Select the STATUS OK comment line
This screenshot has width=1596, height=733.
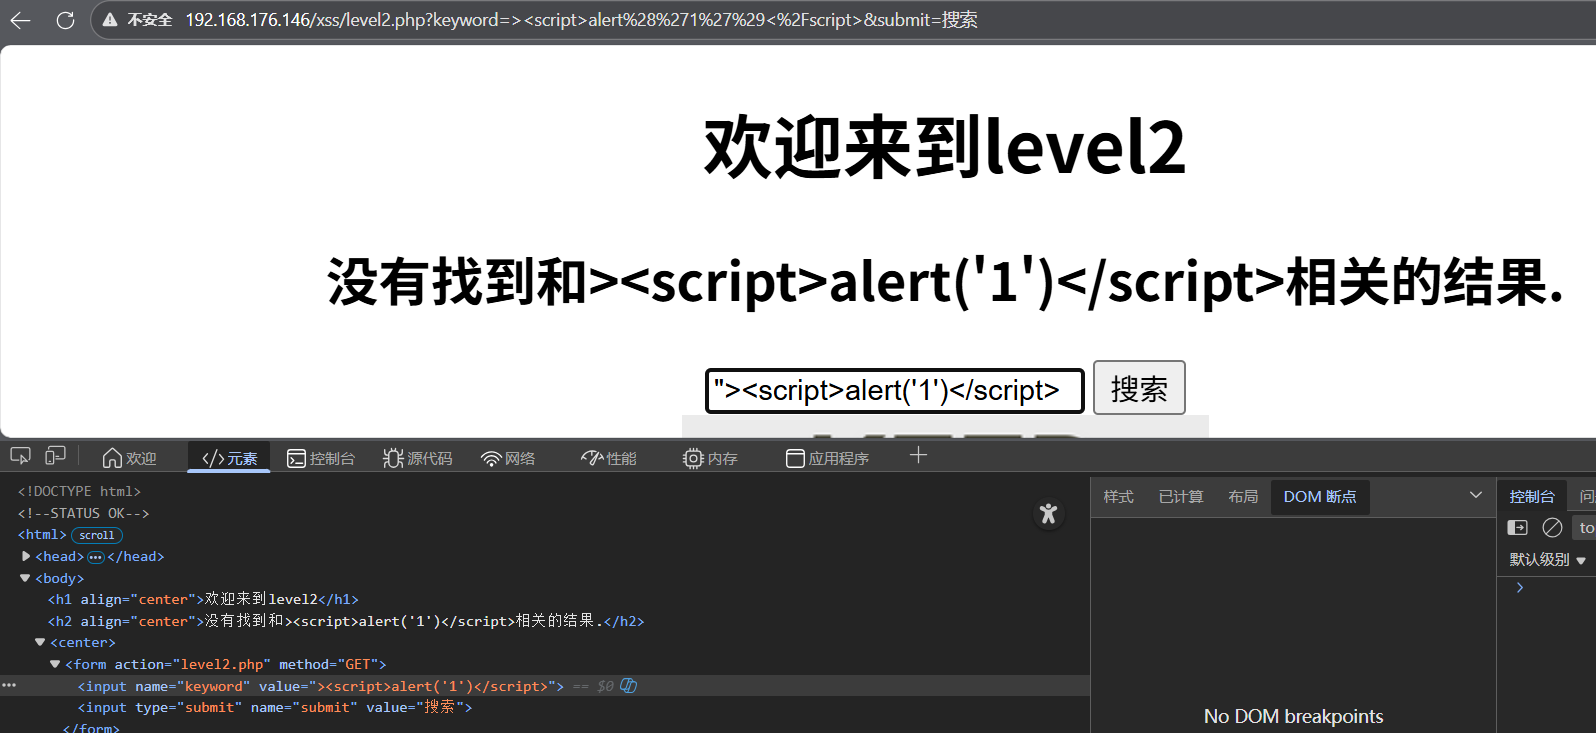[83, 513]
